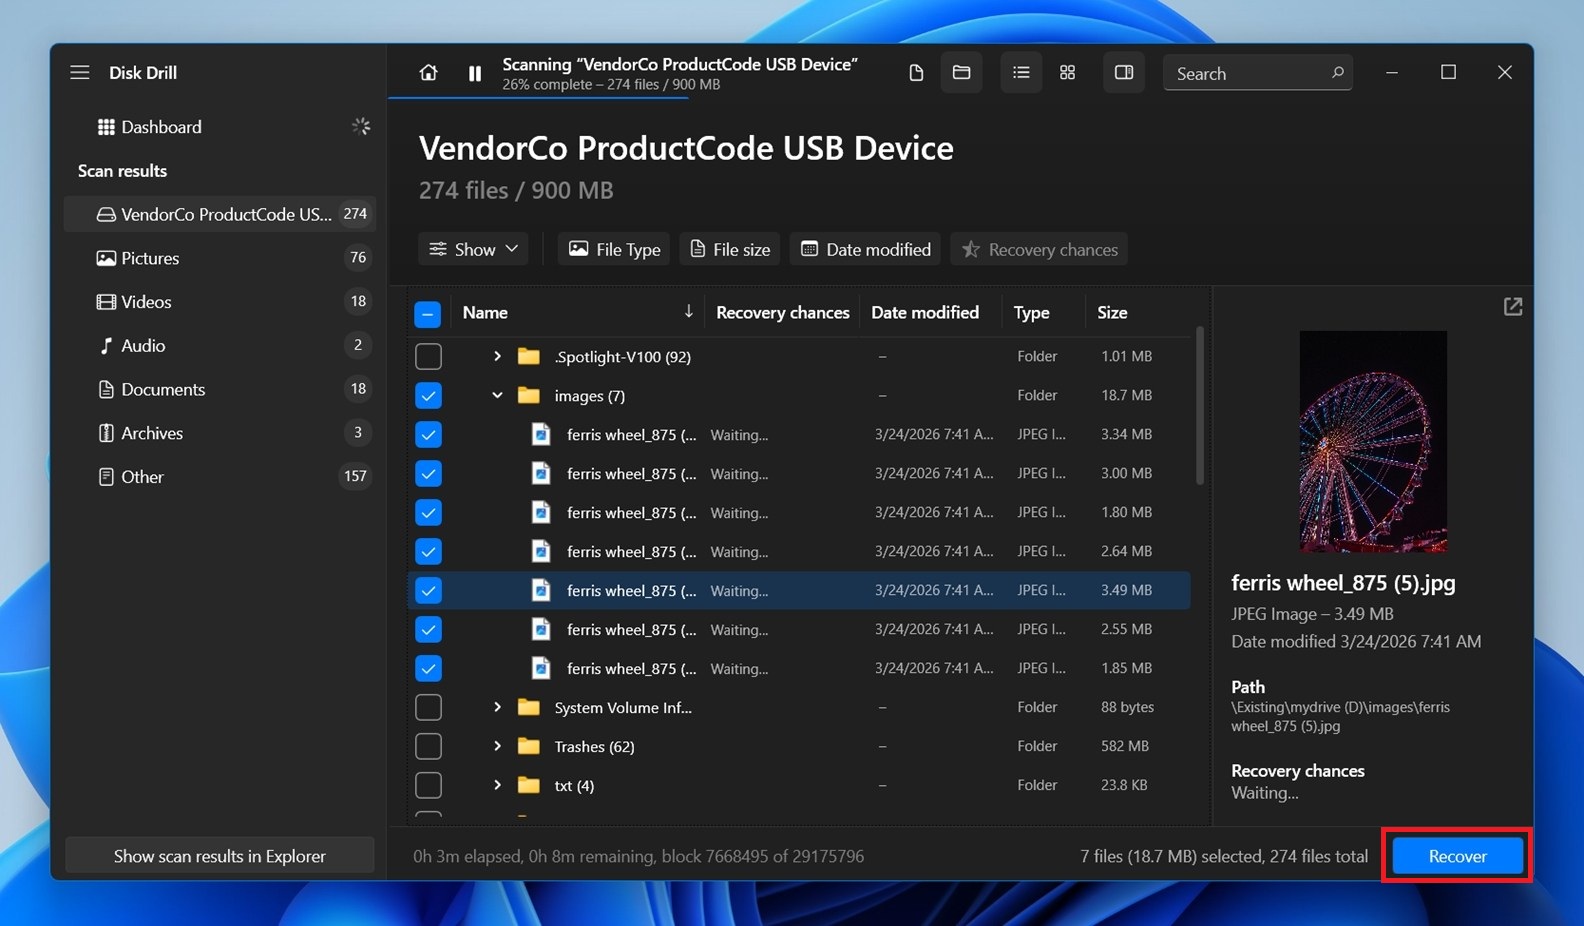Uncheck the 3.00 MB ferris wheel file
This screenshot has width=1584, height=926.
428,473
